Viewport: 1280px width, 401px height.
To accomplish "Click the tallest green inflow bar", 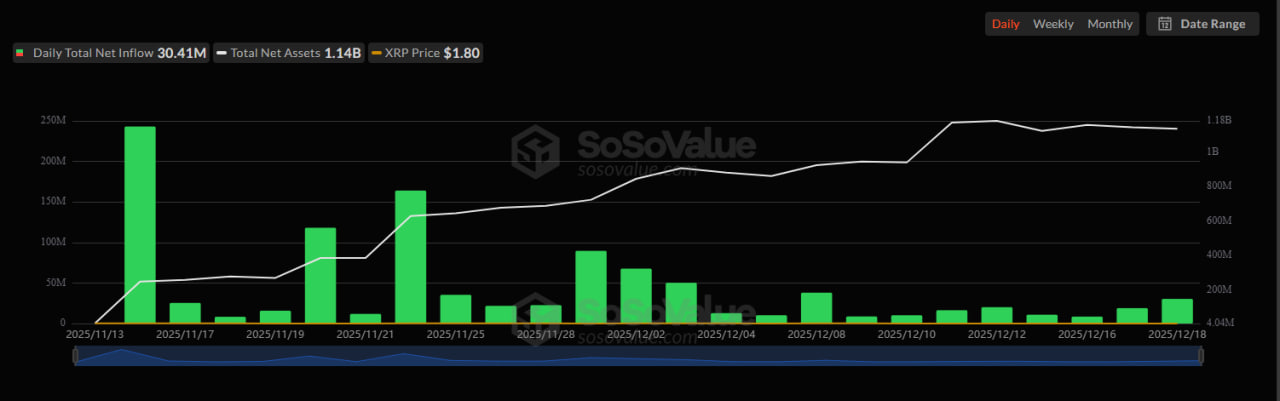I will 140,225.
